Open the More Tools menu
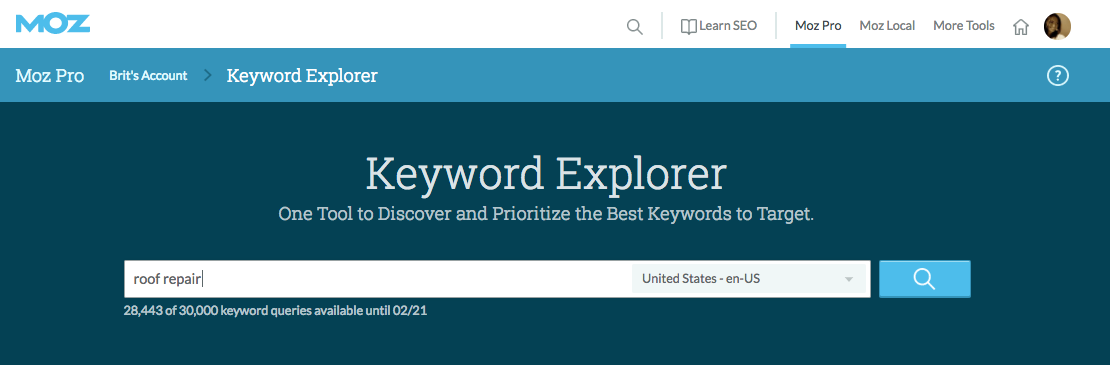The width and height of the screenshot is (1110, 368). [963, 25]
